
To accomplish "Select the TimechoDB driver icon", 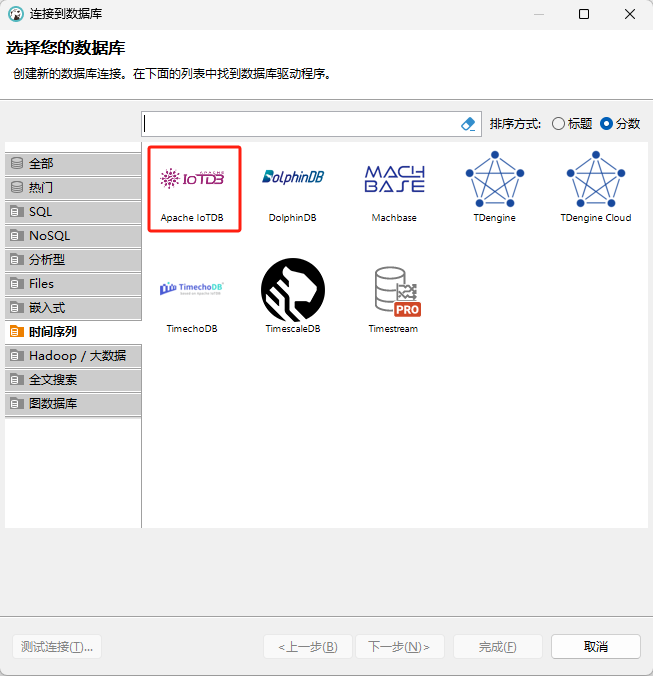I will pos(192,290).
